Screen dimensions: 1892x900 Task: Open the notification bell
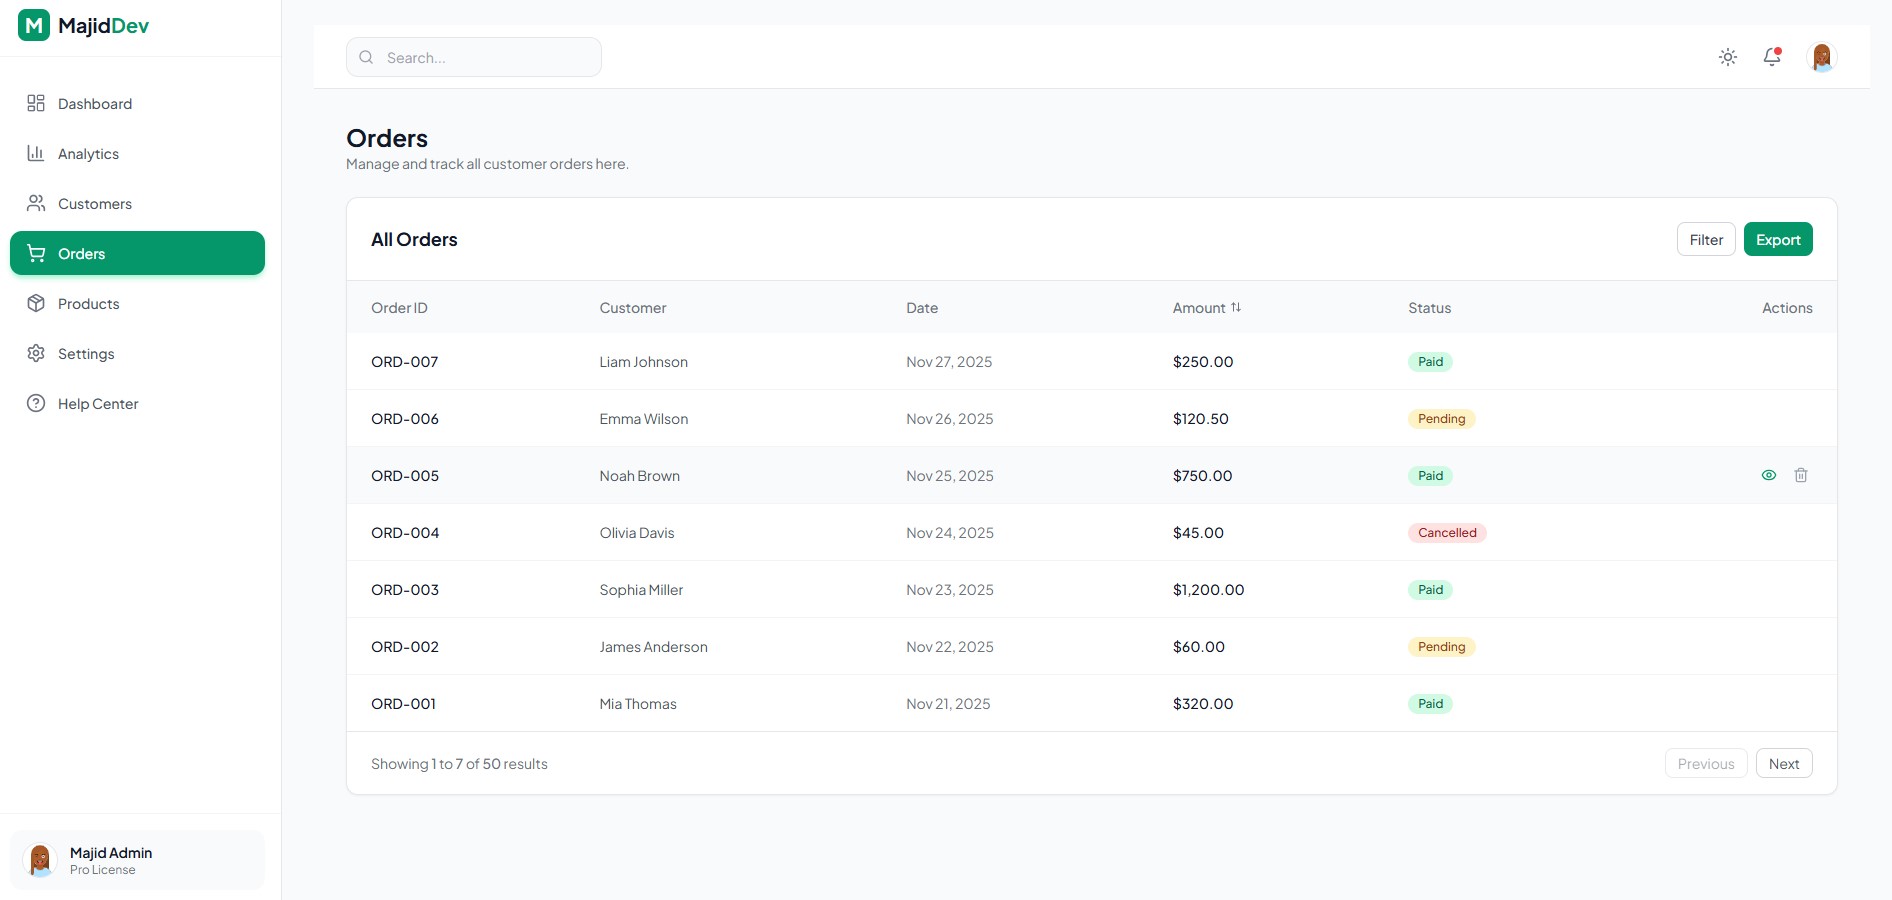coord(1772,57)
